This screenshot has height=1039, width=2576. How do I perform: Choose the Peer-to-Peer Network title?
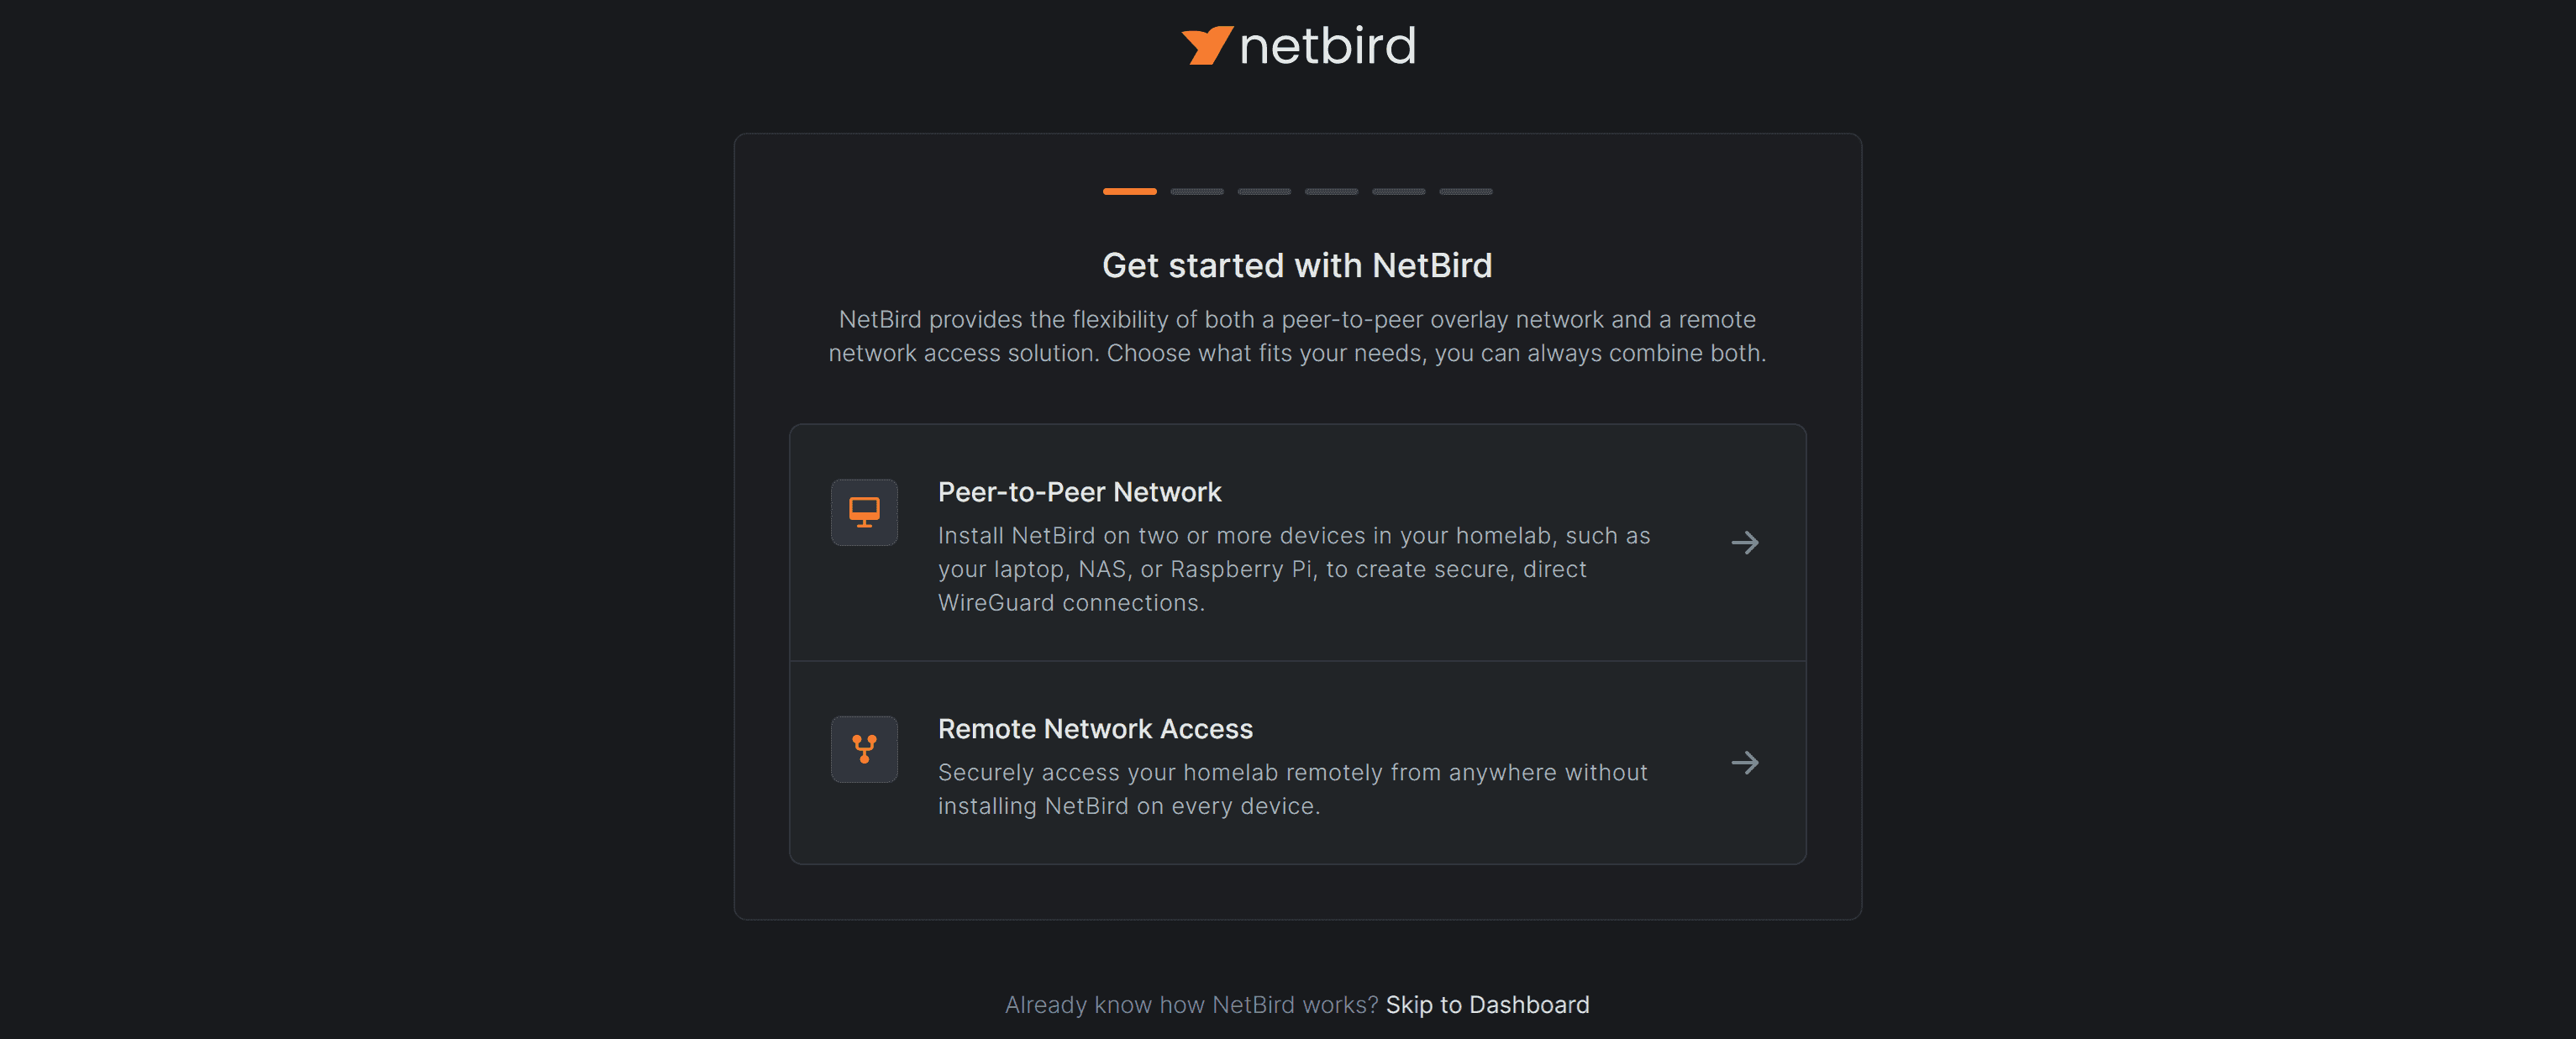(1079, 492)
